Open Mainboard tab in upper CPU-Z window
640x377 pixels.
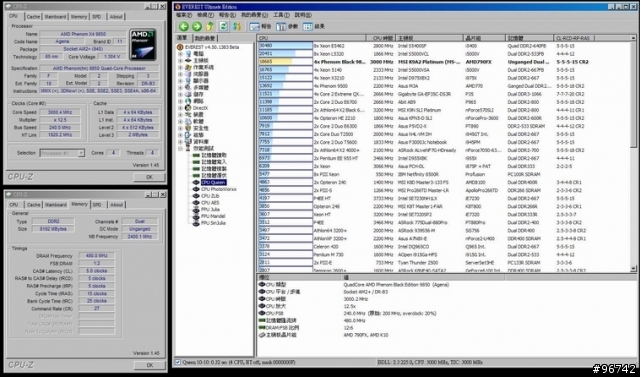[56, 17]
